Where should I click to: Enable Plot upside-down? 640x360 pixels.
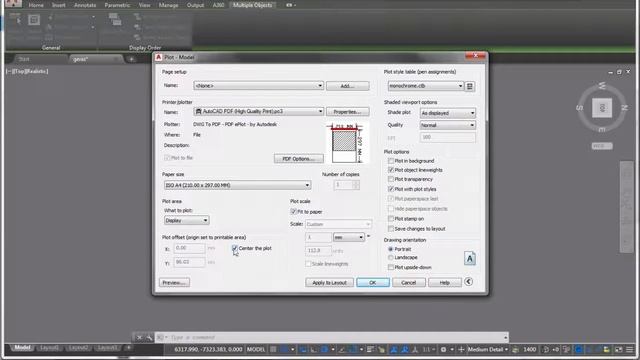click(391, 267)
